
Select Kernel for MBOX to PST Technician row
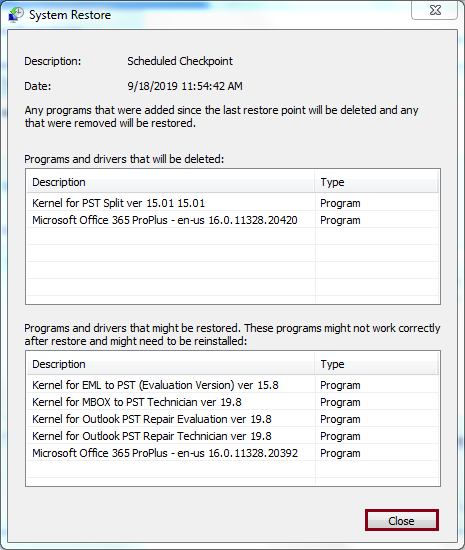[x=232, y=402]
